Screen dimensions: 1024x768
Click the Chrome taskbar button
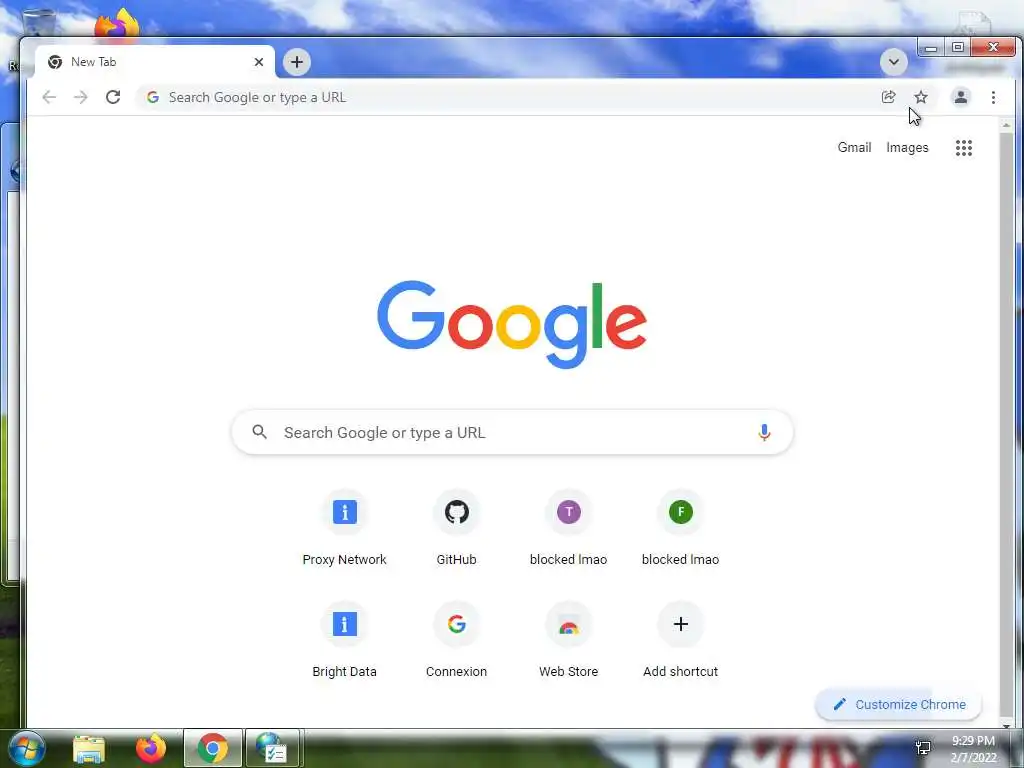point(213,748)
